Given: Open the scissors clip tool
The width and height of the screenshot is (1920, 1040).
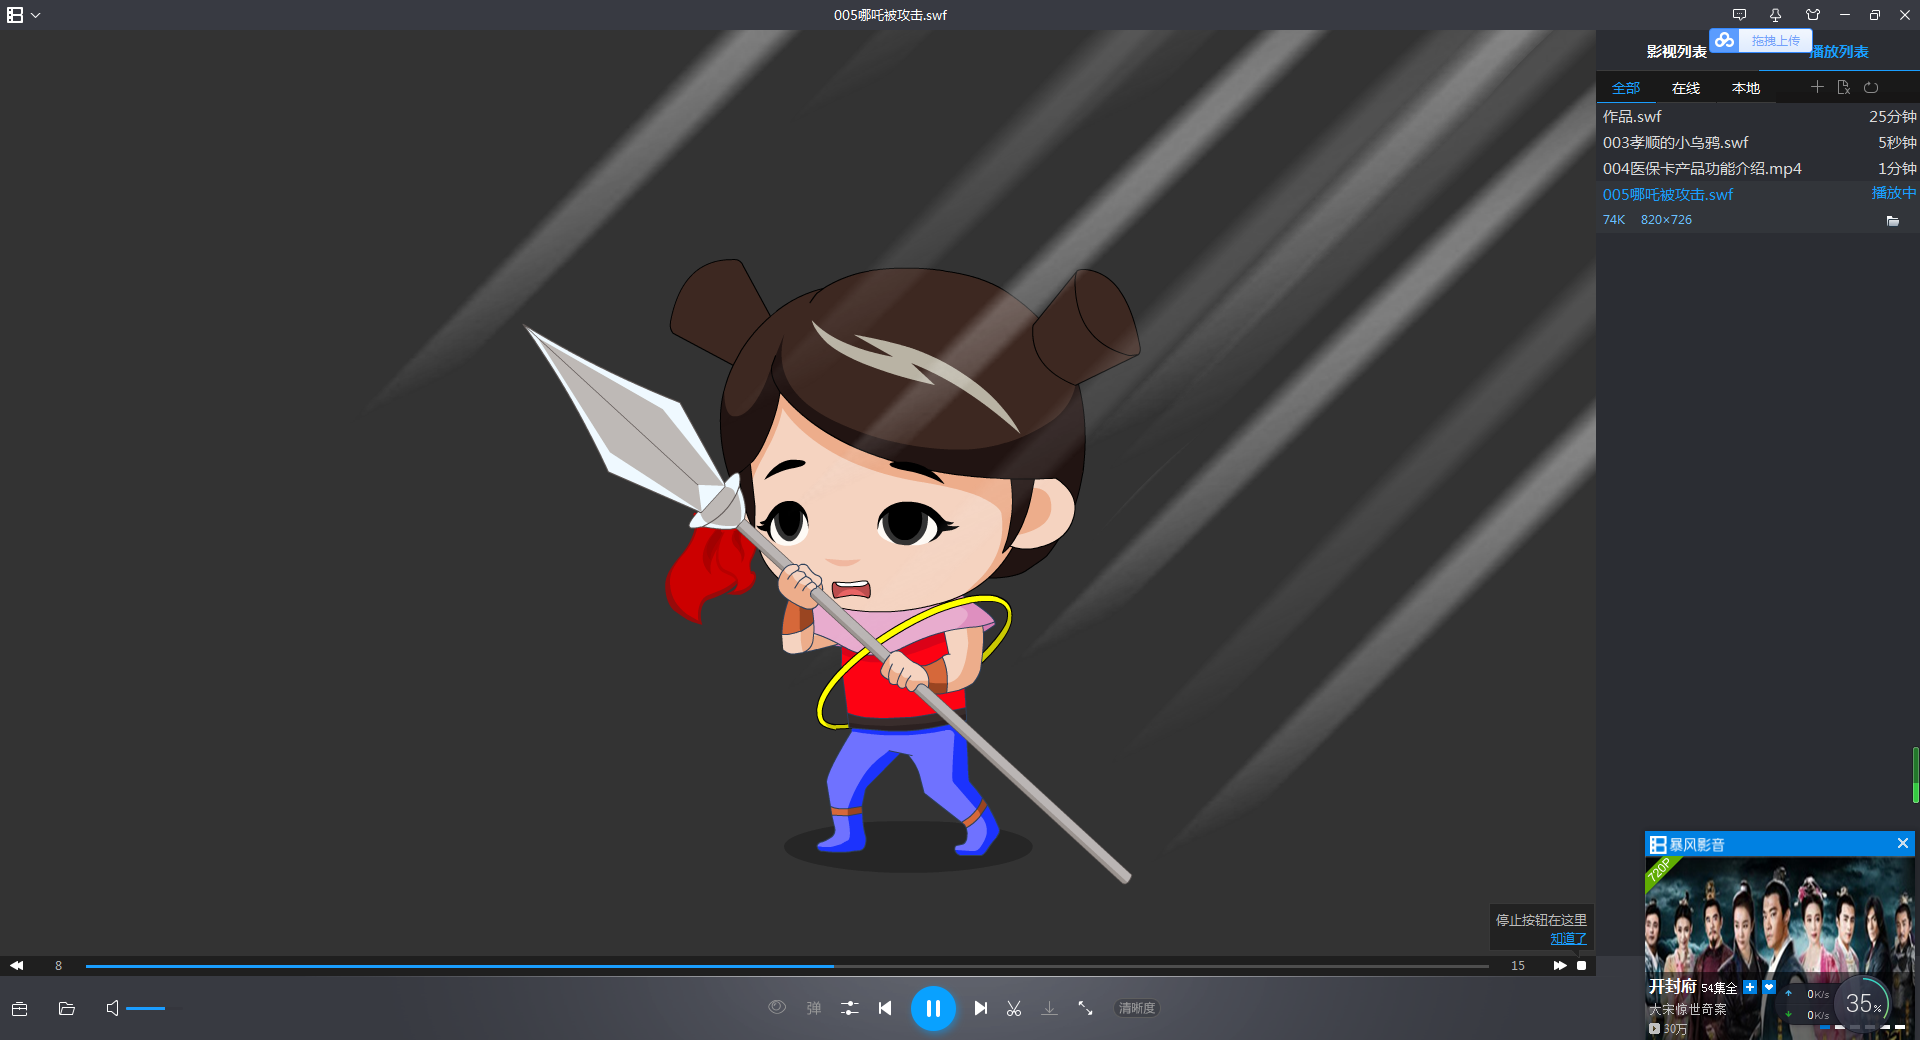Looking at the screenshot, I should (x=1014, y=1008).
